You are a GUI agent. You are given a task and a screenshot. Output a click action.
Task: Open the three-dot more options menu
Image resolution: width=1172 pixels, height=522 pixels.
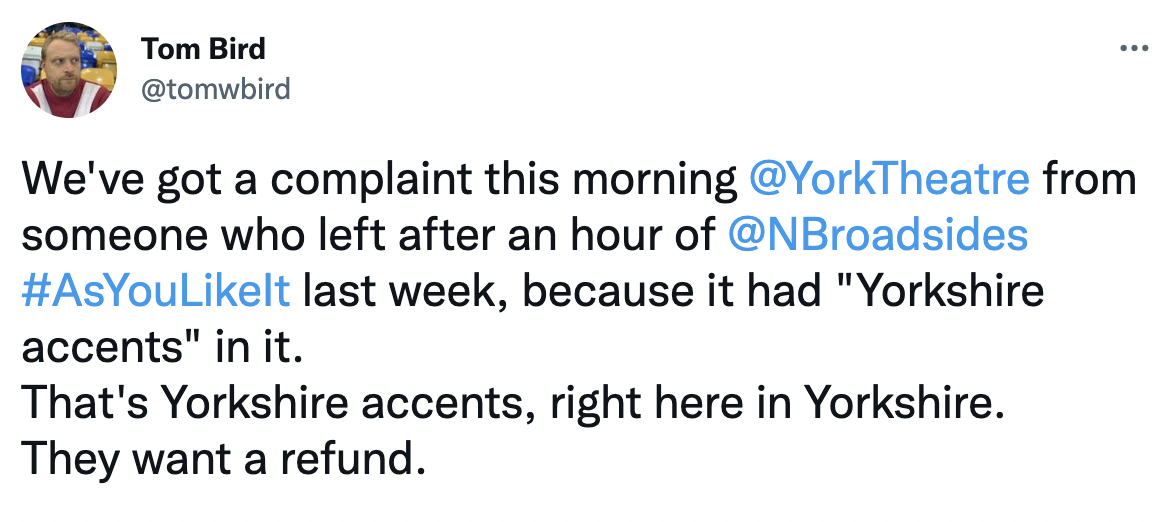coord(1134,49)
